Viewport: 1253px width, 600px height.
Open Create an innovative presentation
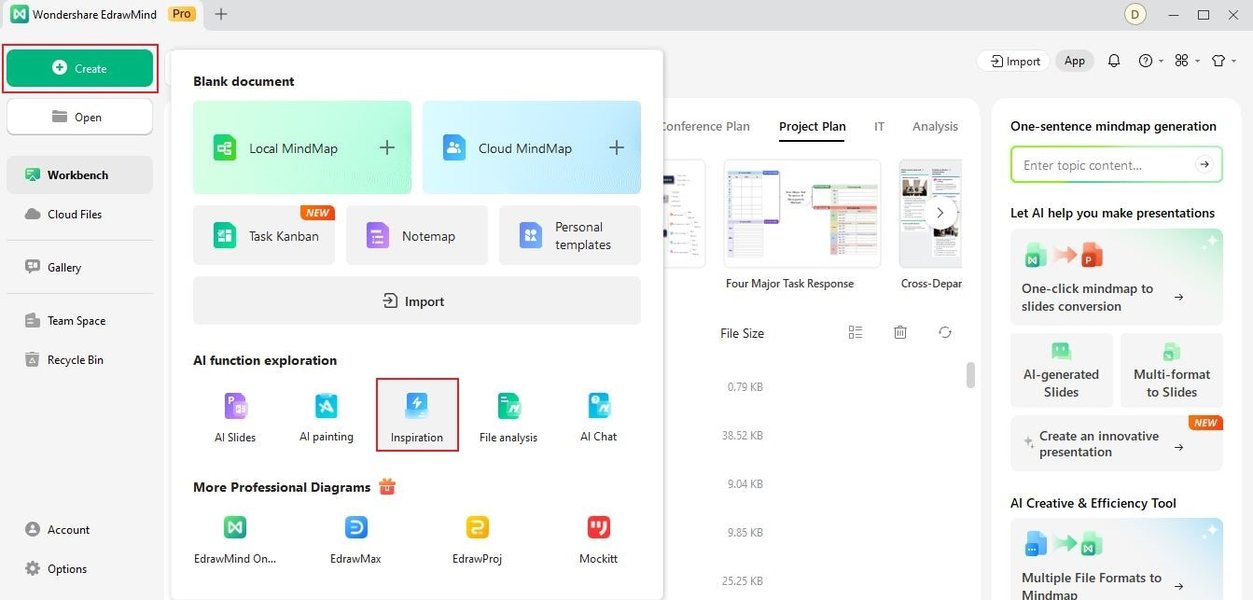coord(1116,444)
